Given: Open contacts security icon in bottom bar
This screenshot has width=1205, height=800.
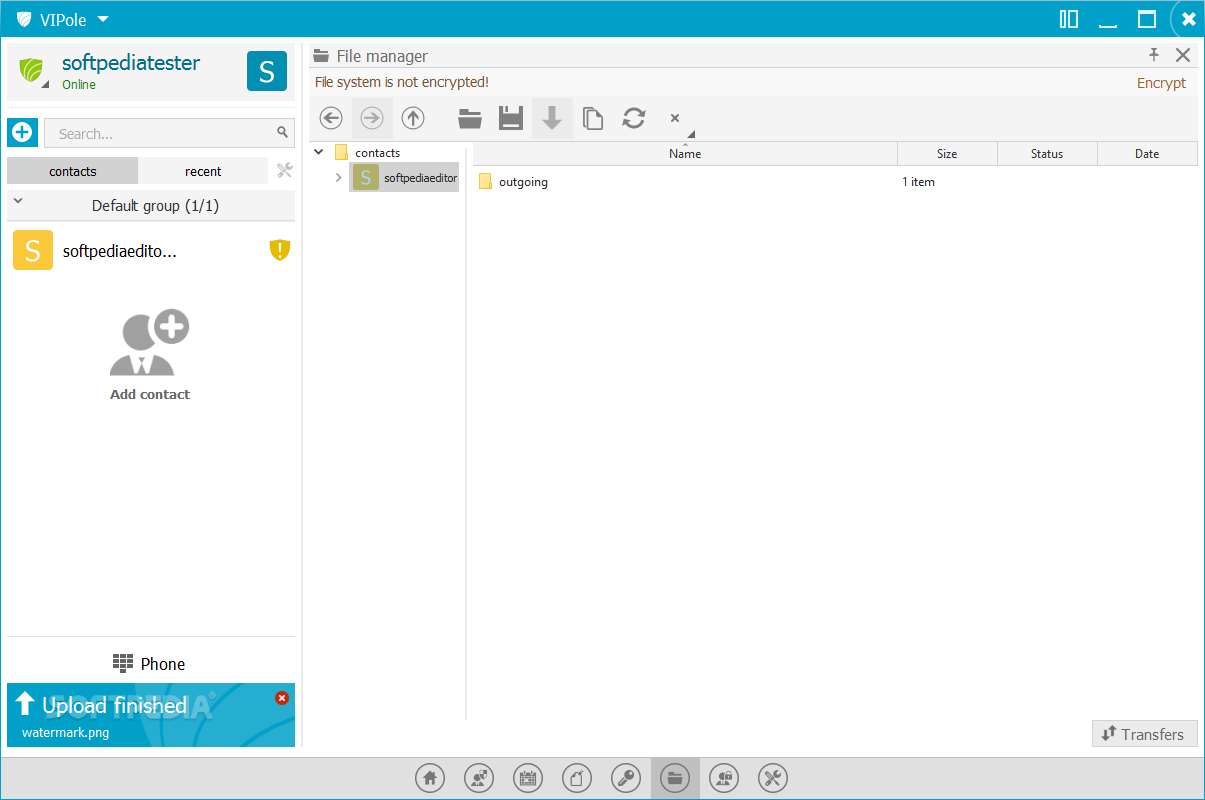Looking at the screenshot, I should [479, 777].
